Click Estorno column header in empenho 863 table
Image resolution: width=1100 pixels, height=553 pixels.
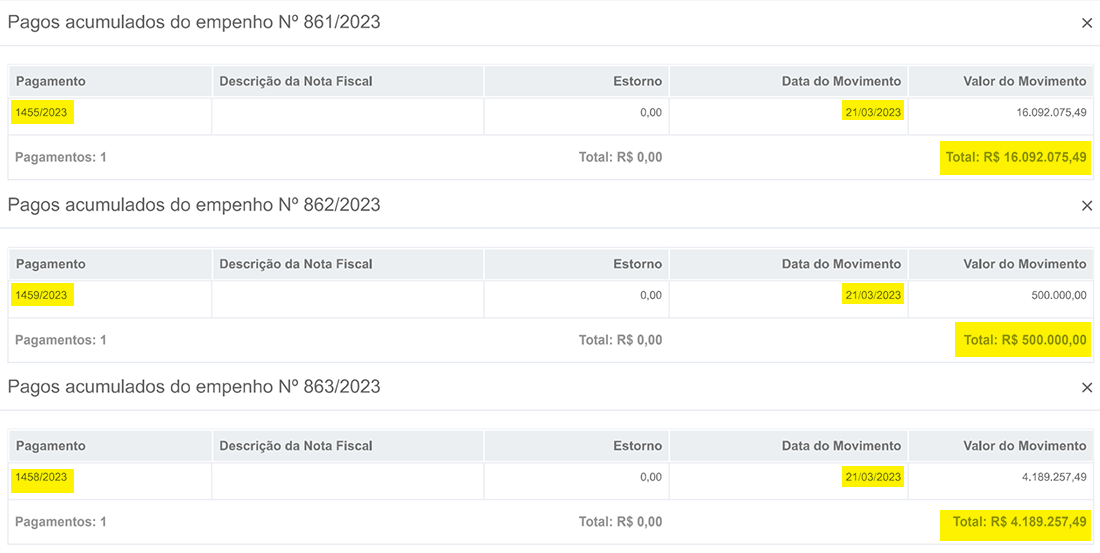tap(637, 446)
